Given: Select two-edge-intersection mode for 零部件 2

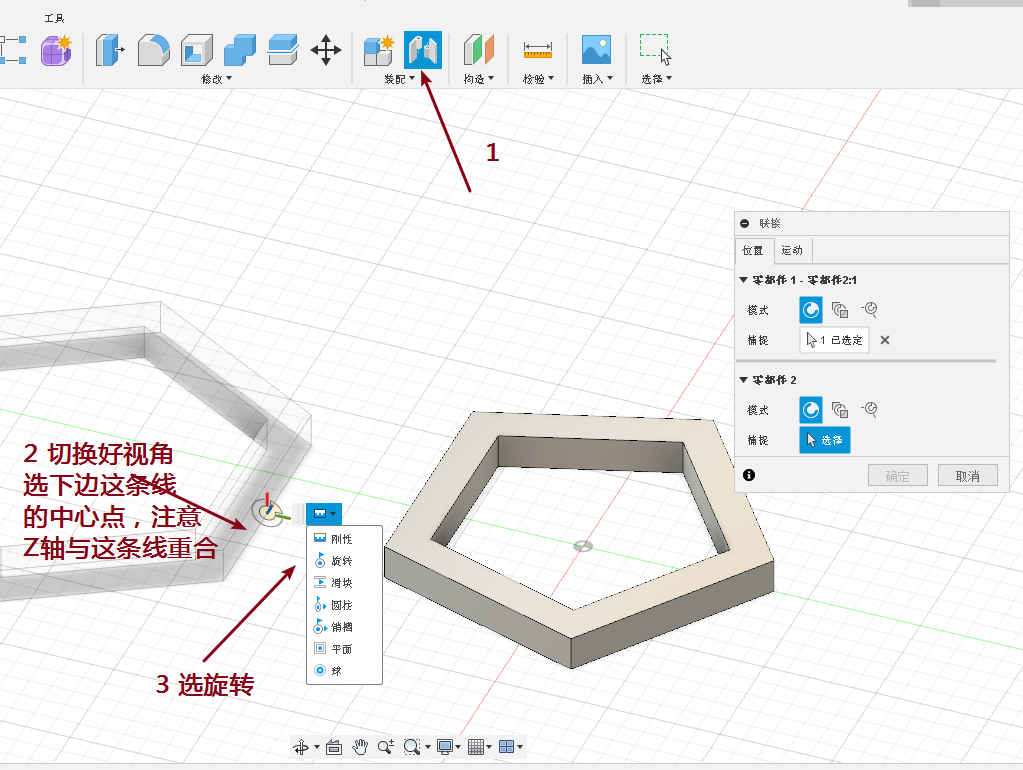Looking at the screenshot, I should 869,409.
